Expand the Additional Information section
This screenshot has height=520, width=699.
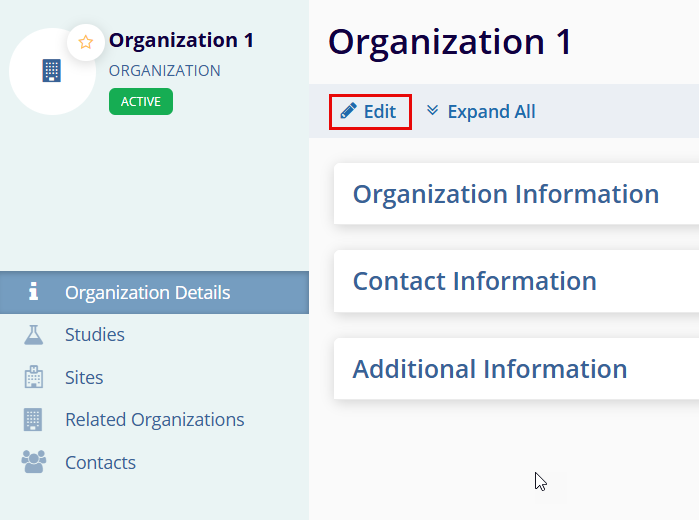[x=489, y=369]
